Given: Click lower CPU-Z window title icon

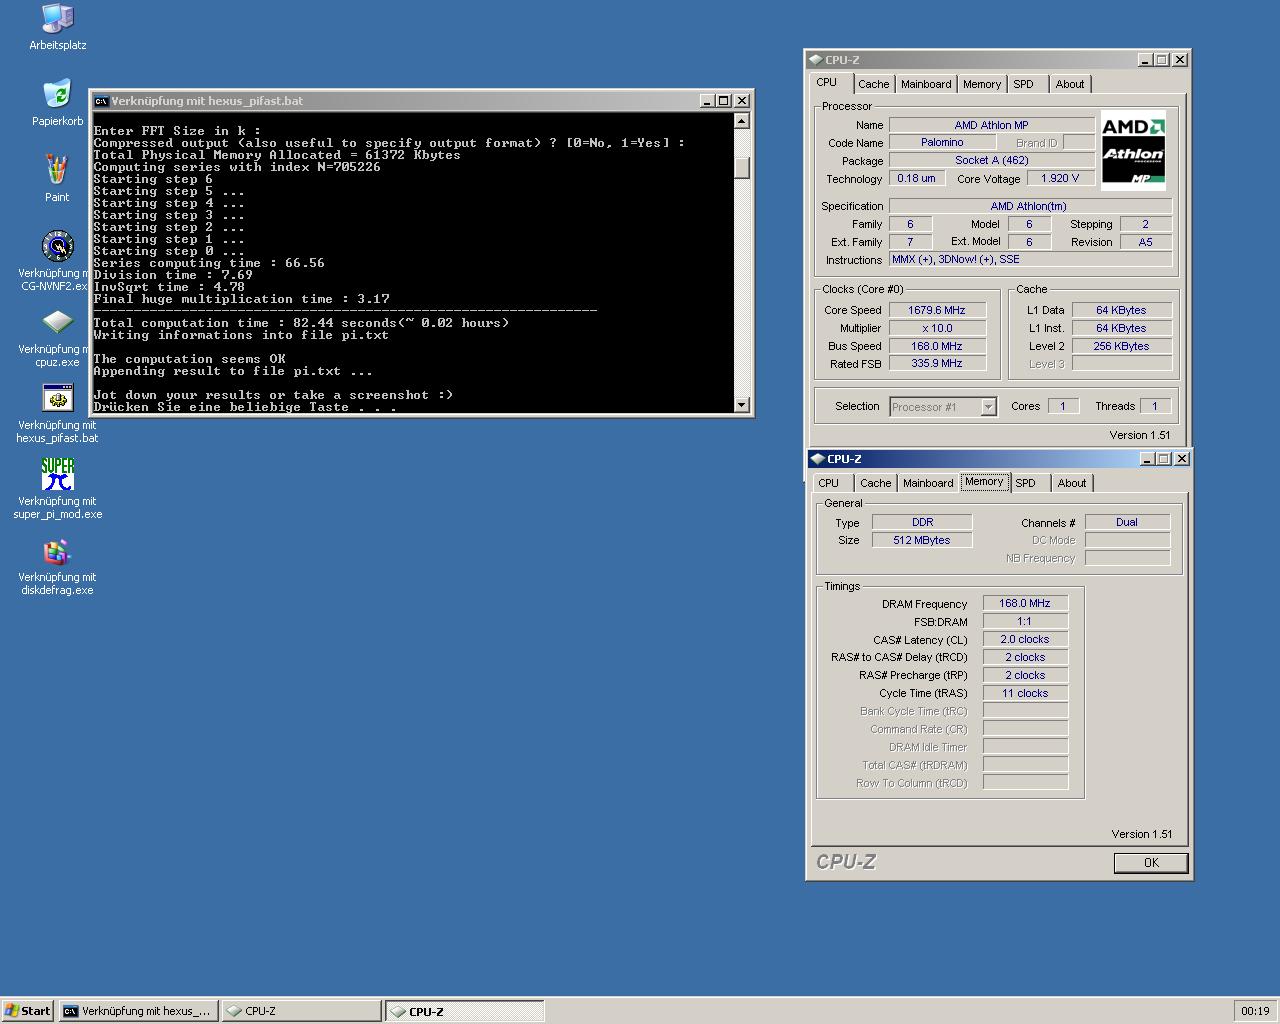Looking at the screenshot, I should pyautogui.click(x=818, y=459).
